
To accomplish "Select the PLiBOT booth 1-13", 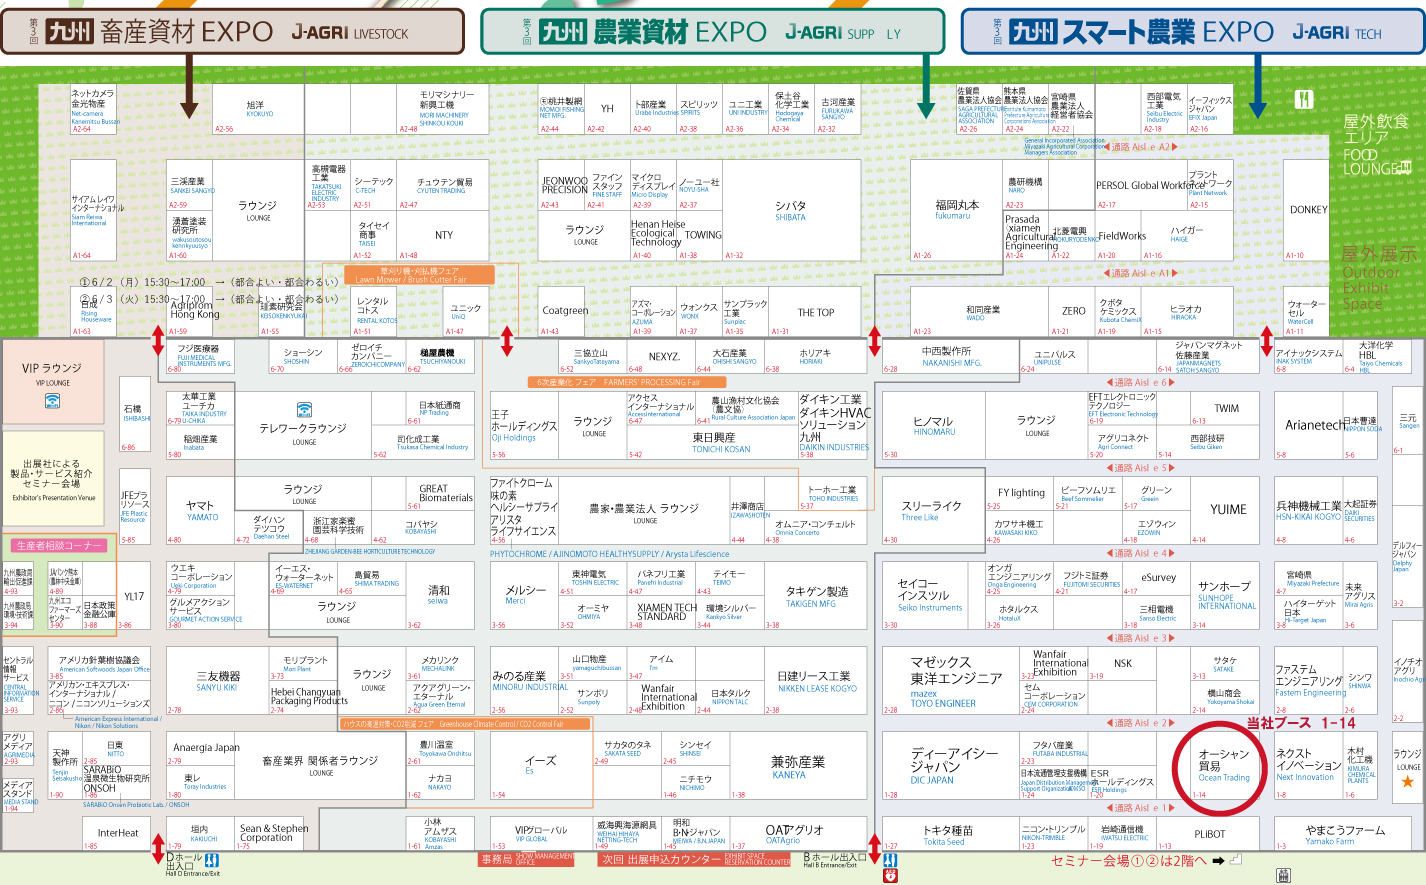I will click(x=1210, y=833).
